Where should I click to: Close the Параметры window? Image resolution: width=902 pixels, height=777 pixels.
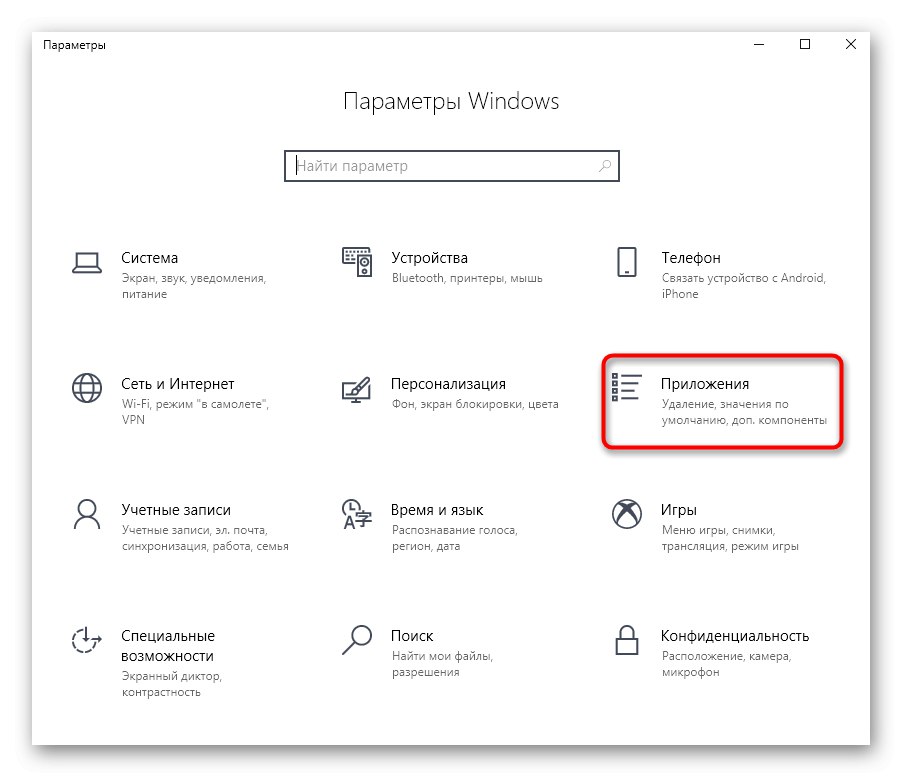pyautogui.click(x=851, y=44)
